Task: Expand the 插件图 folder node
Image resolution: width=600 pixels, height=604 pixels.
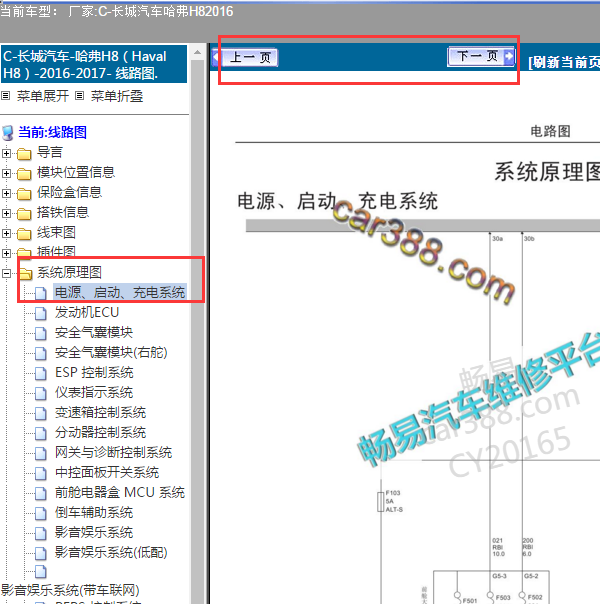Action: point(6,253)
